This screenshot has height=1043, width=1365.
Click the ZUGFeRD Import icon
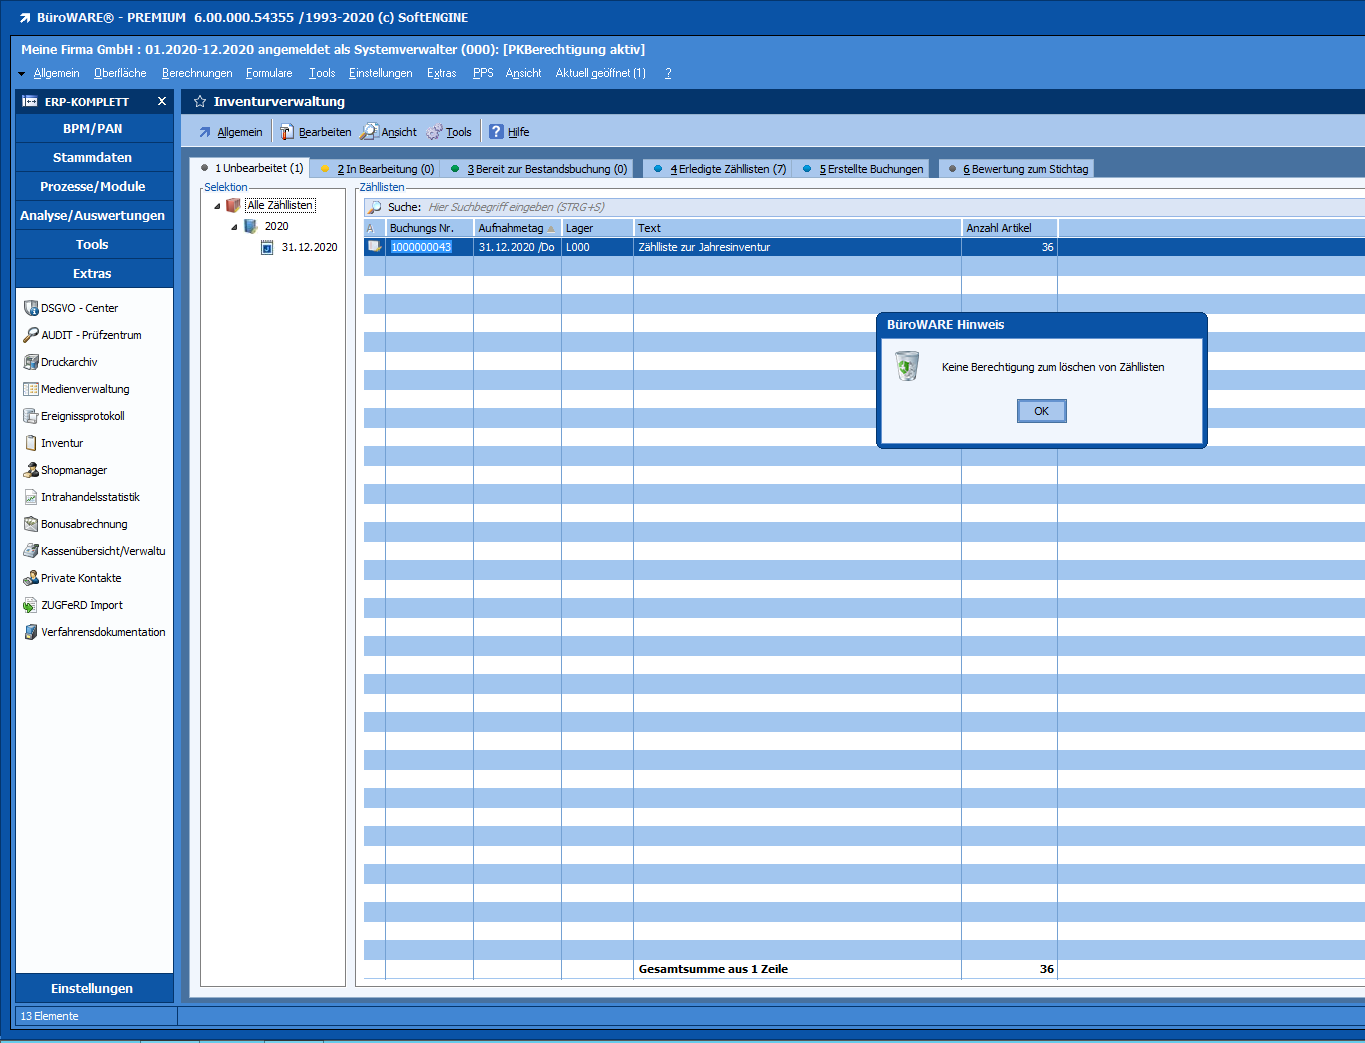point(31,605)
